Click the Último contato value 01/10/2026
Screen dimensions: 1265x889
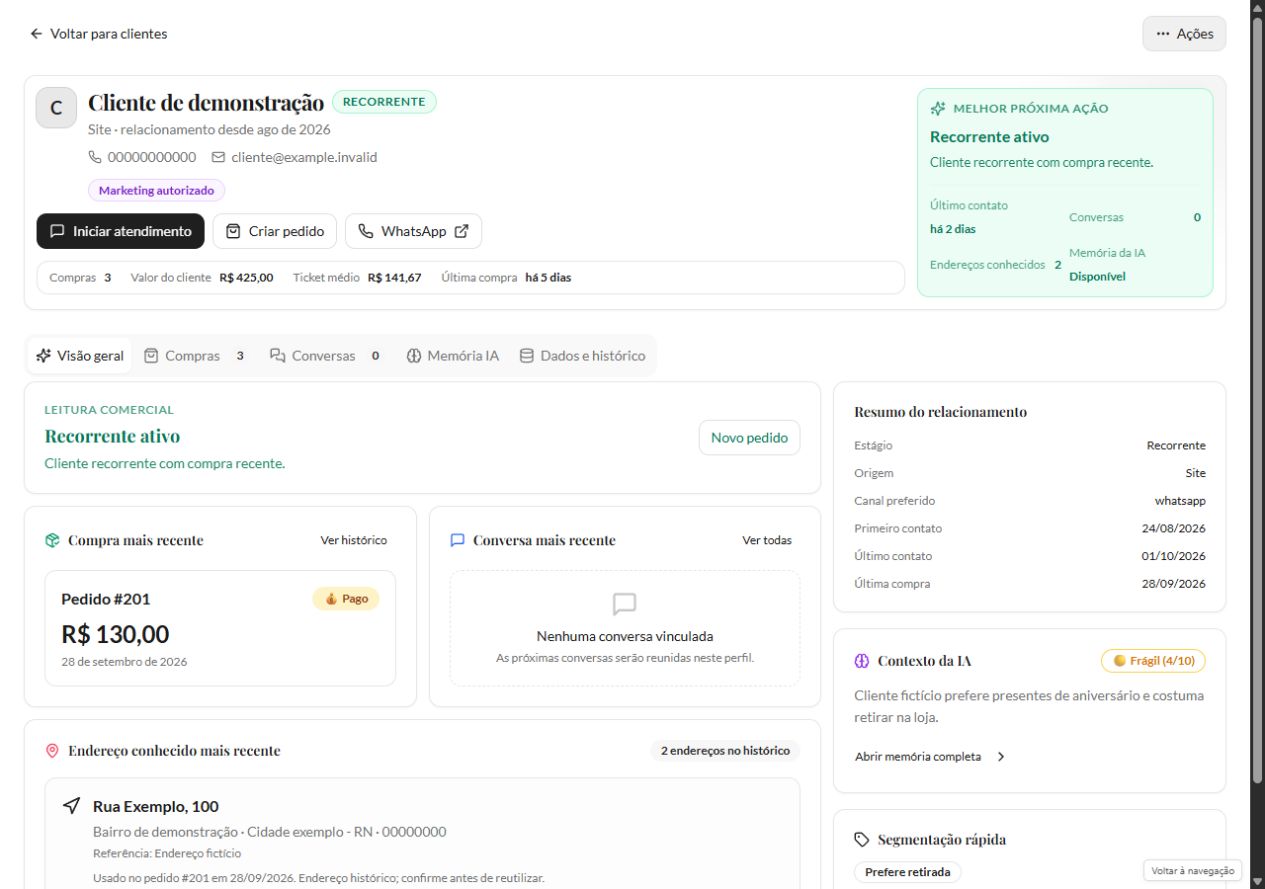[1174, 556]
